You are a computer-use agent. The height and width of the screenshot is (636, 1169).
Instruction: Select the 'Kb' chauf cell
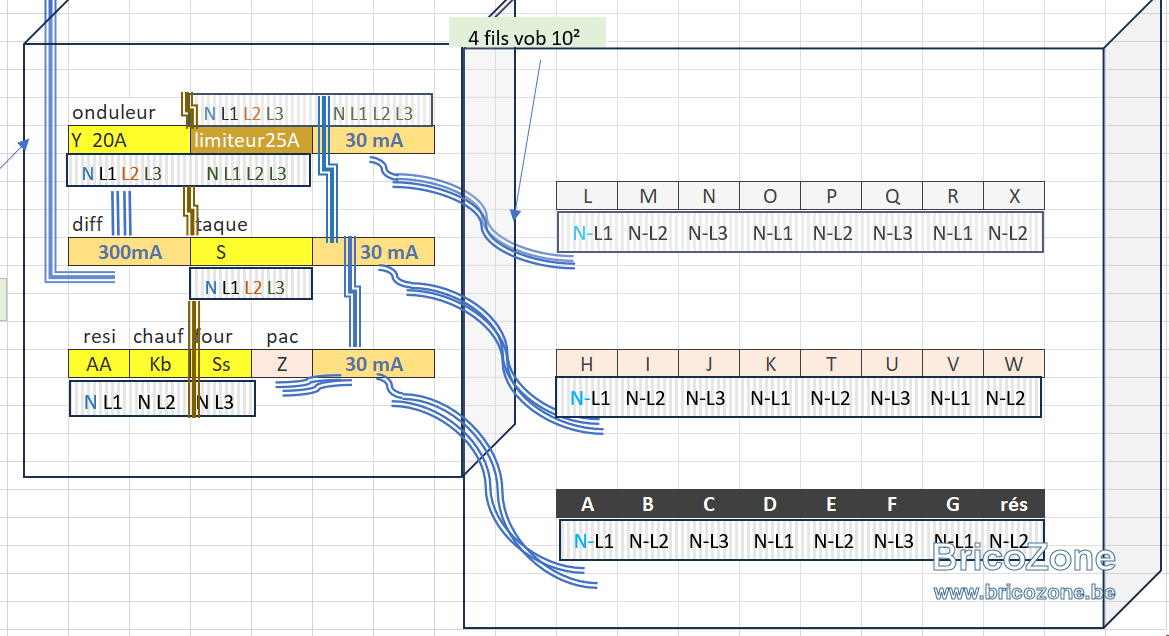coord(160,364)
